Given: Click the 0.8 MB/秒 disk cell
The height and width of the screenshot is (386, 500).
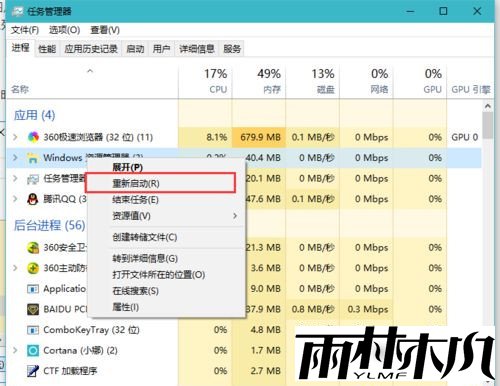Looking at the screenshot, I should click(x=313, y=309).
